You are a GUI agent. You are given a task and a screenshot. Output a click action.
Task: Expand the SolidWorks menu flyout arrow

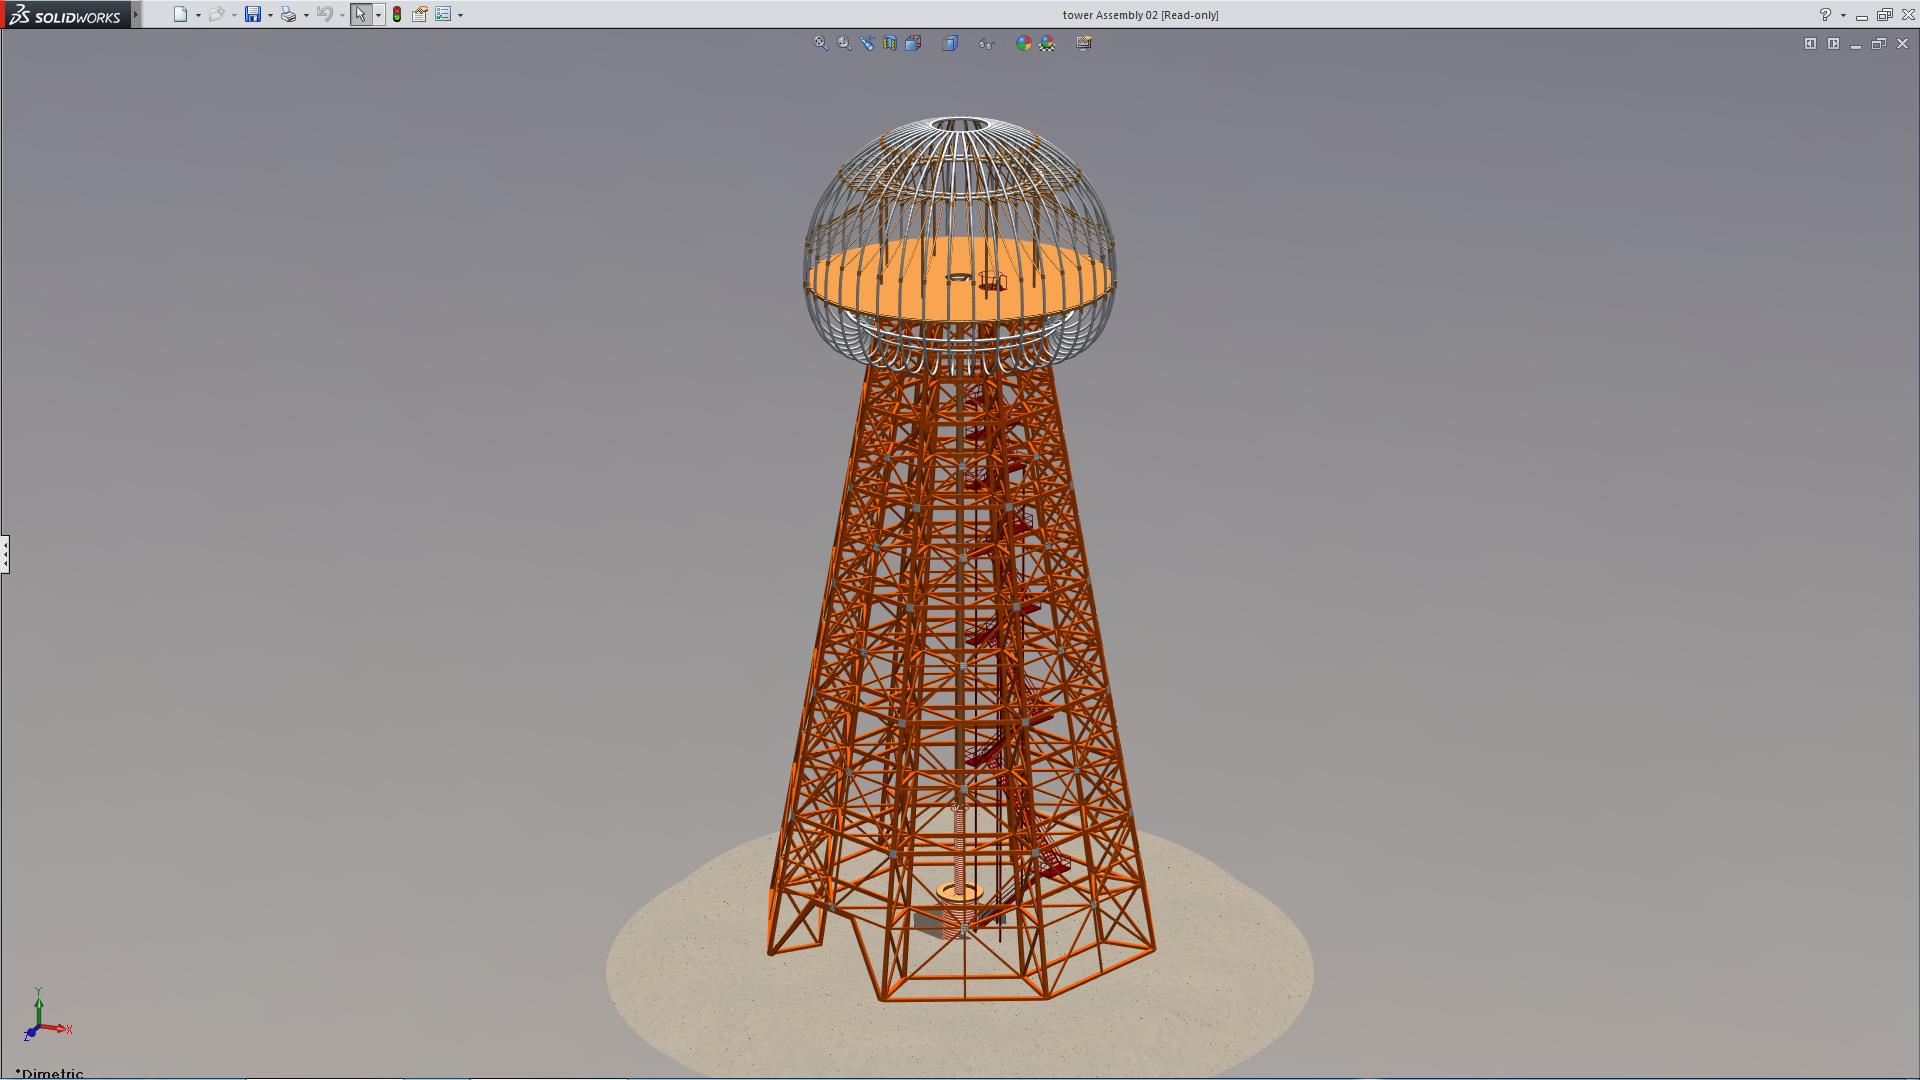136,15
